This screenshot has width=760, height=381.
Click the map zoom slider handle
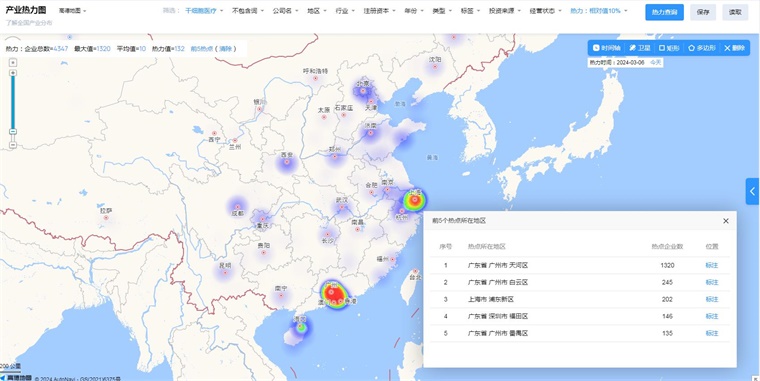point(13,131)
